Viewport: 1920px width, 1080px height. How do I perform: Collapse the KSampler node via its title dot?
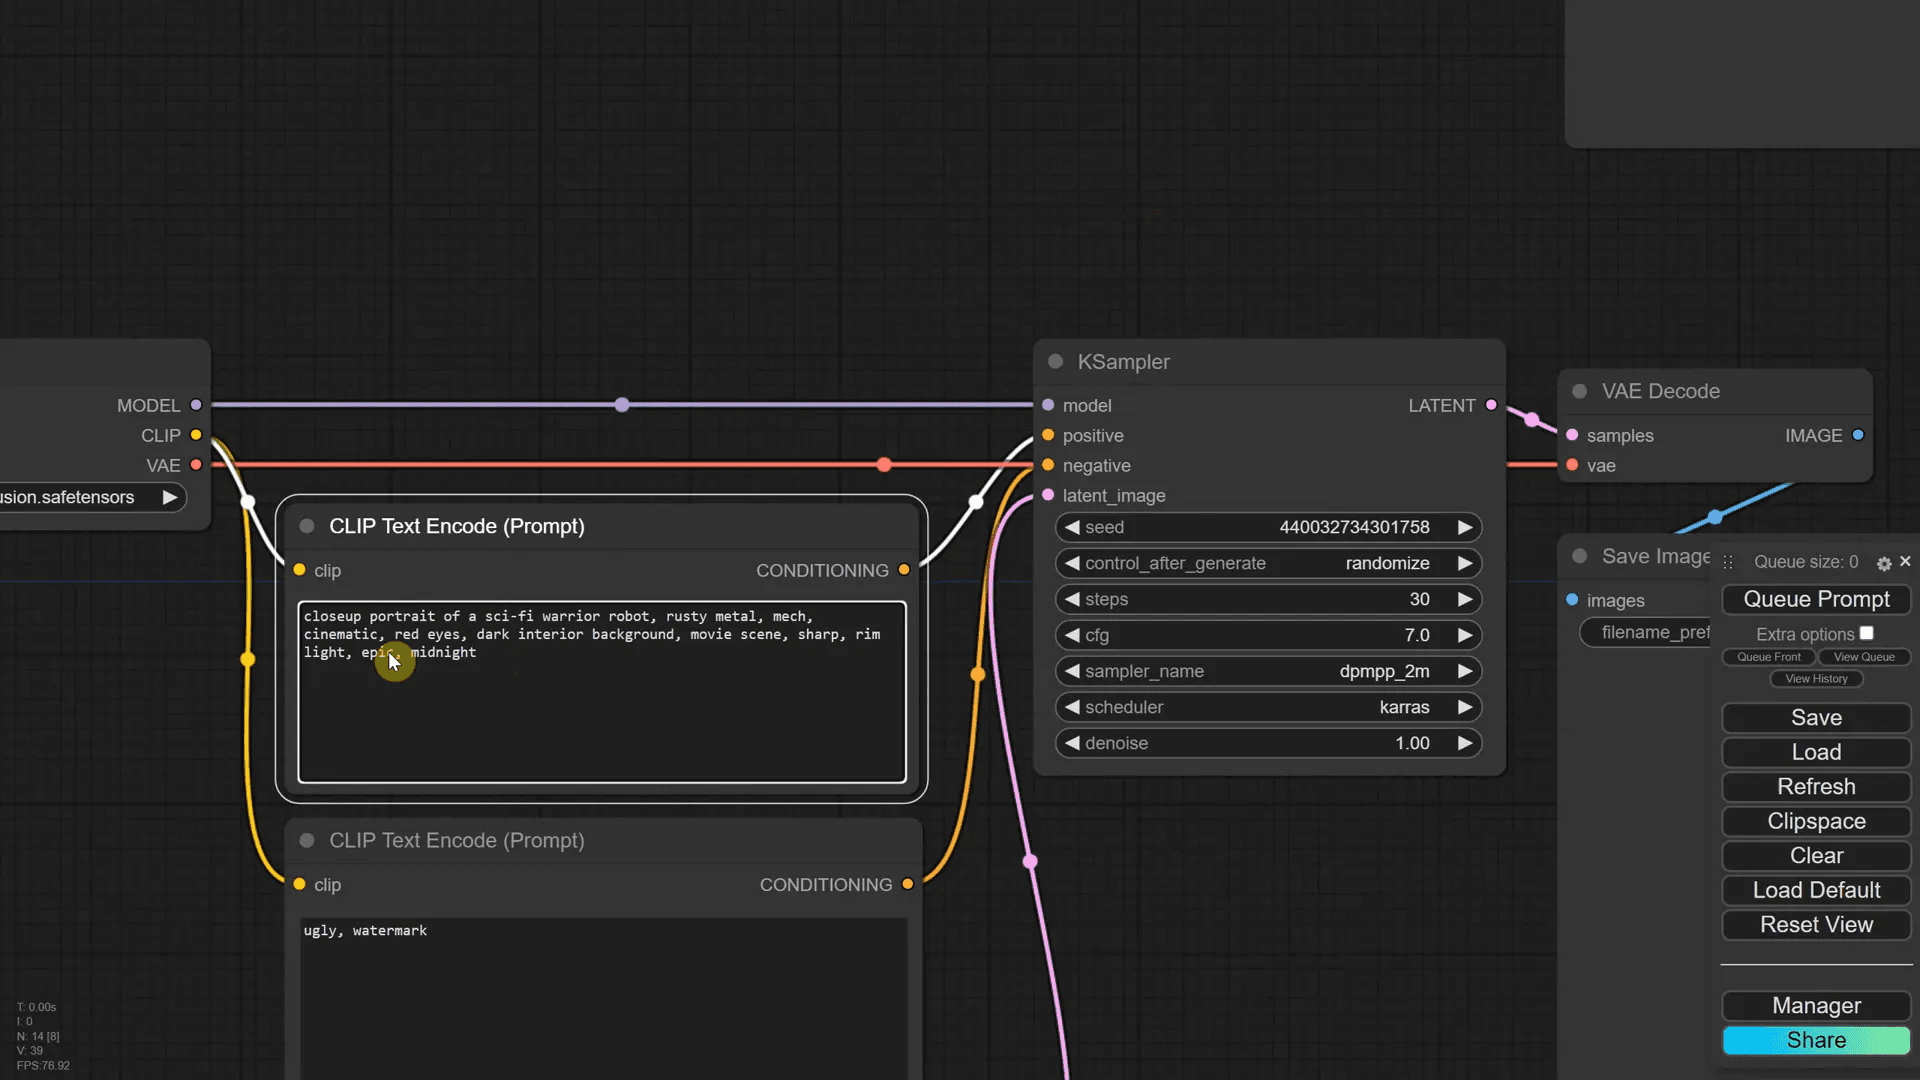tap(1055, 362)
